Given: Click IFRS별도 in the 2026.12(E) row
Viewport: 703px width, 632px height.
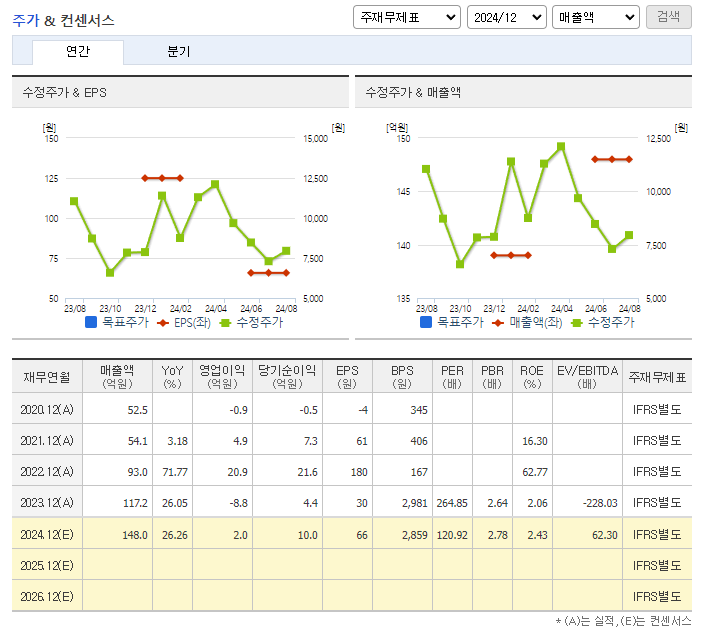Looking at the screenshot, I should [657, 596].
